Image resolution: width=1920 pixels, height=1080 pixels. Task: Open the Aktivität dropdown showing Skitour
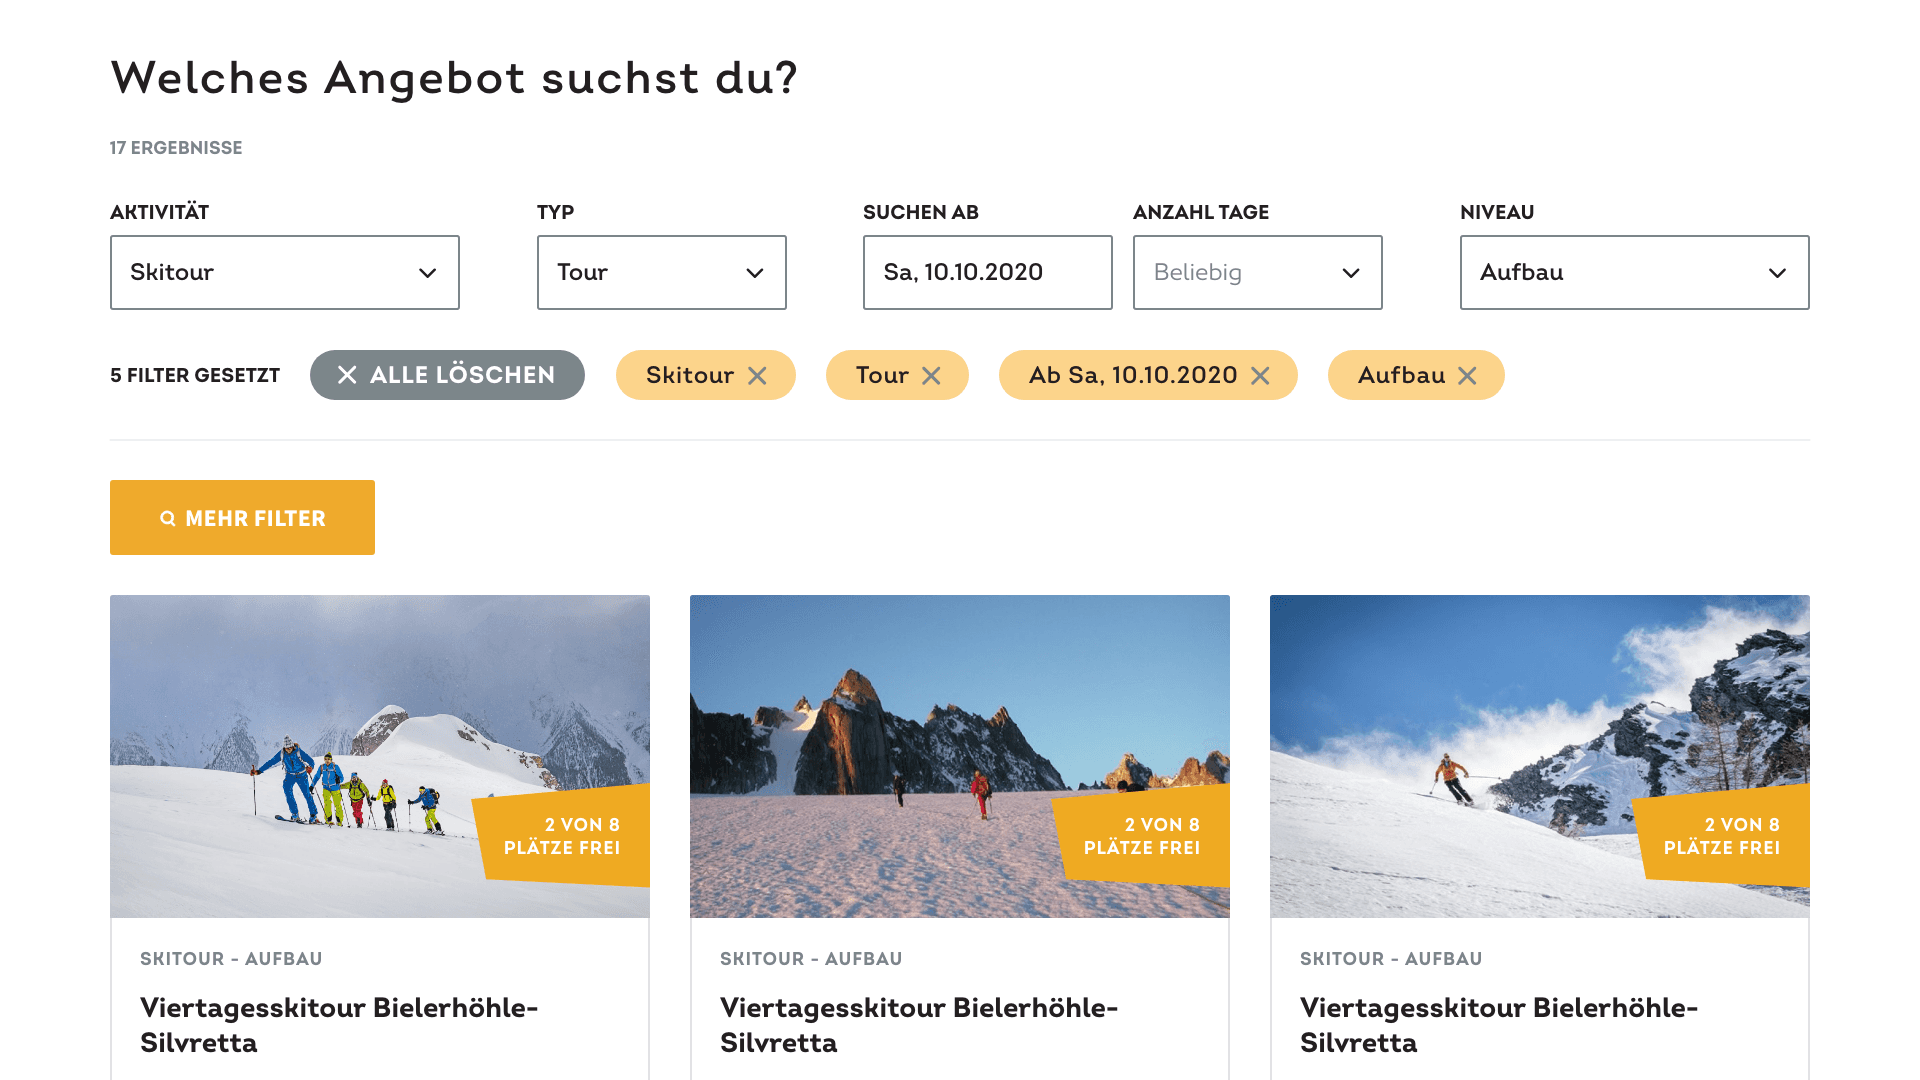(x=285, y=273)
